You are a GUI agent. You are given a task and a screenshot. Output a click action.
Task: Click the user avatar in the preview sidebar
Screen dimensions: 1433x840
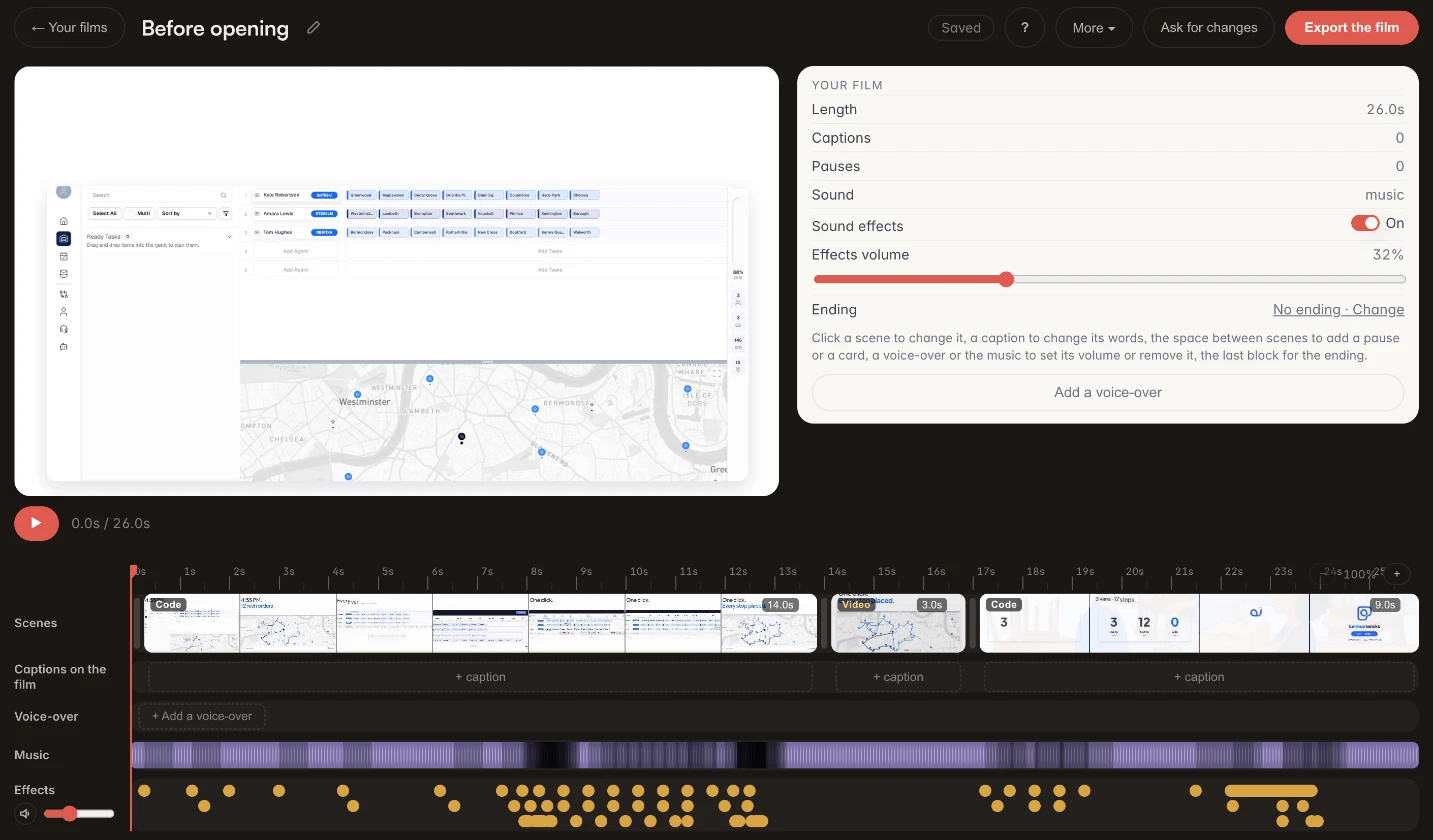(64, 192)
